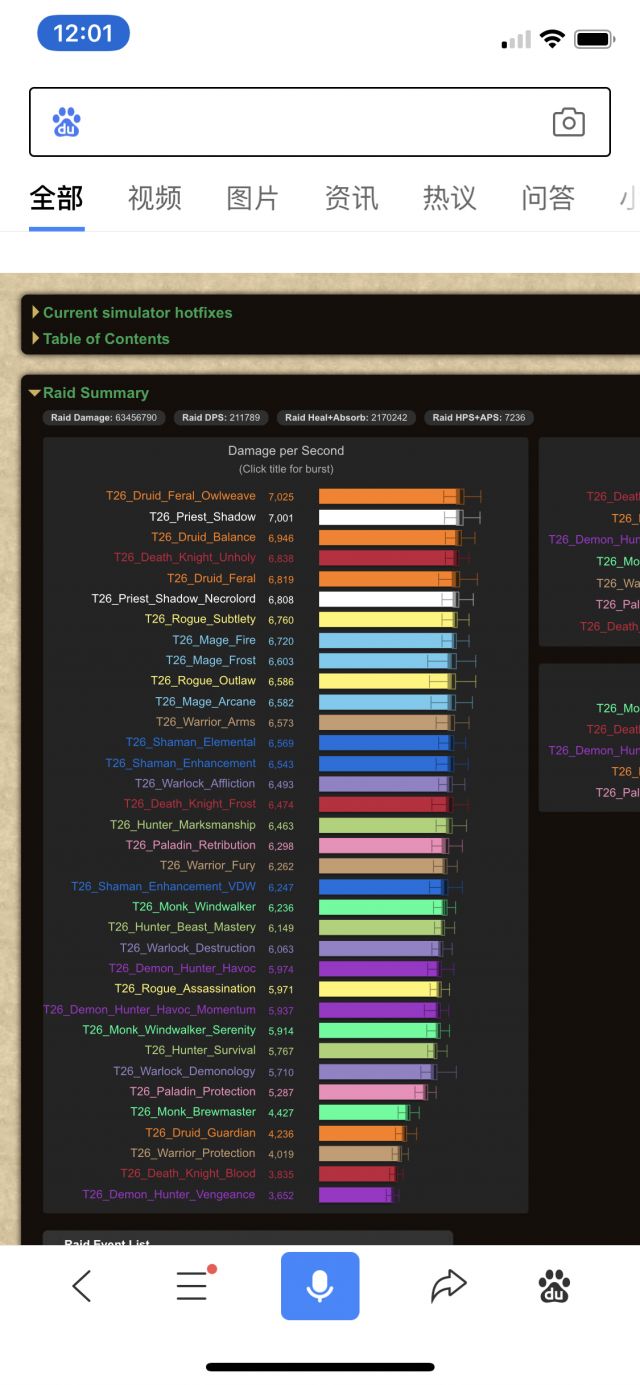Open the 热议 tab
This screenshot has width=640, height=1385.
click(449, 198)
